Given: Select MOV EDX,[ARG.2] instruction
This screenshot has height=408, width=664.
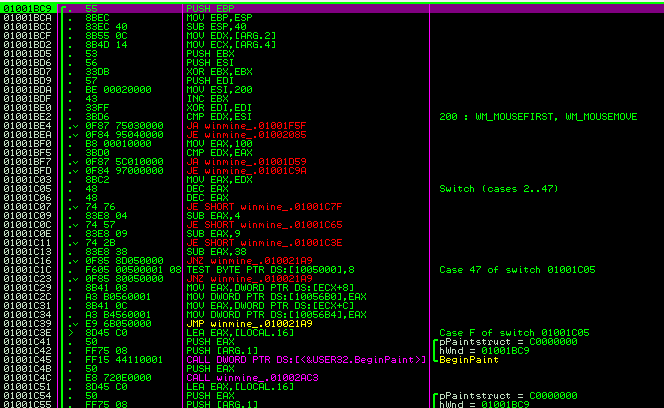Looking at the screenshot, I should pos(231,36).
